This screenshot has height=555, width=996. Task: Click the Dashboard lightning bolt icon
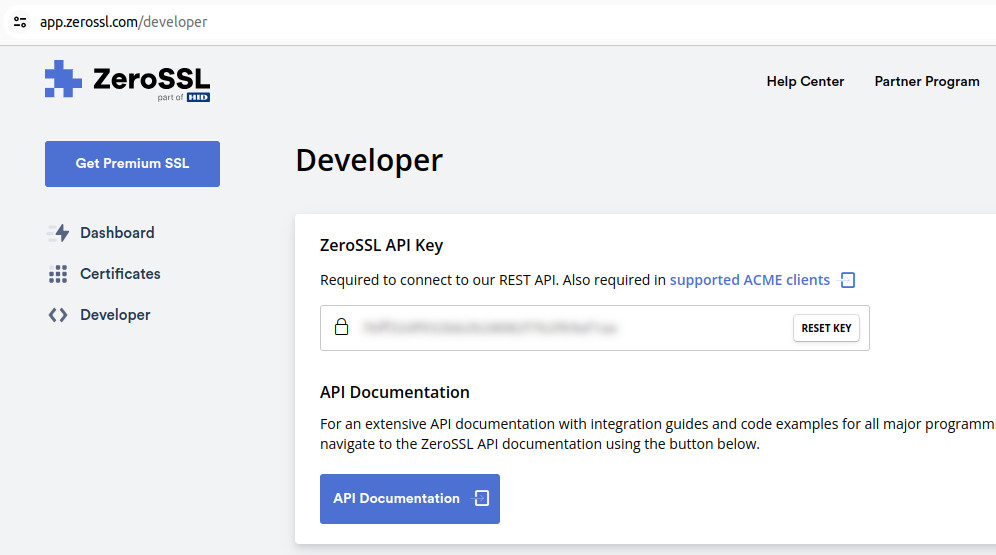coord(58,233)
